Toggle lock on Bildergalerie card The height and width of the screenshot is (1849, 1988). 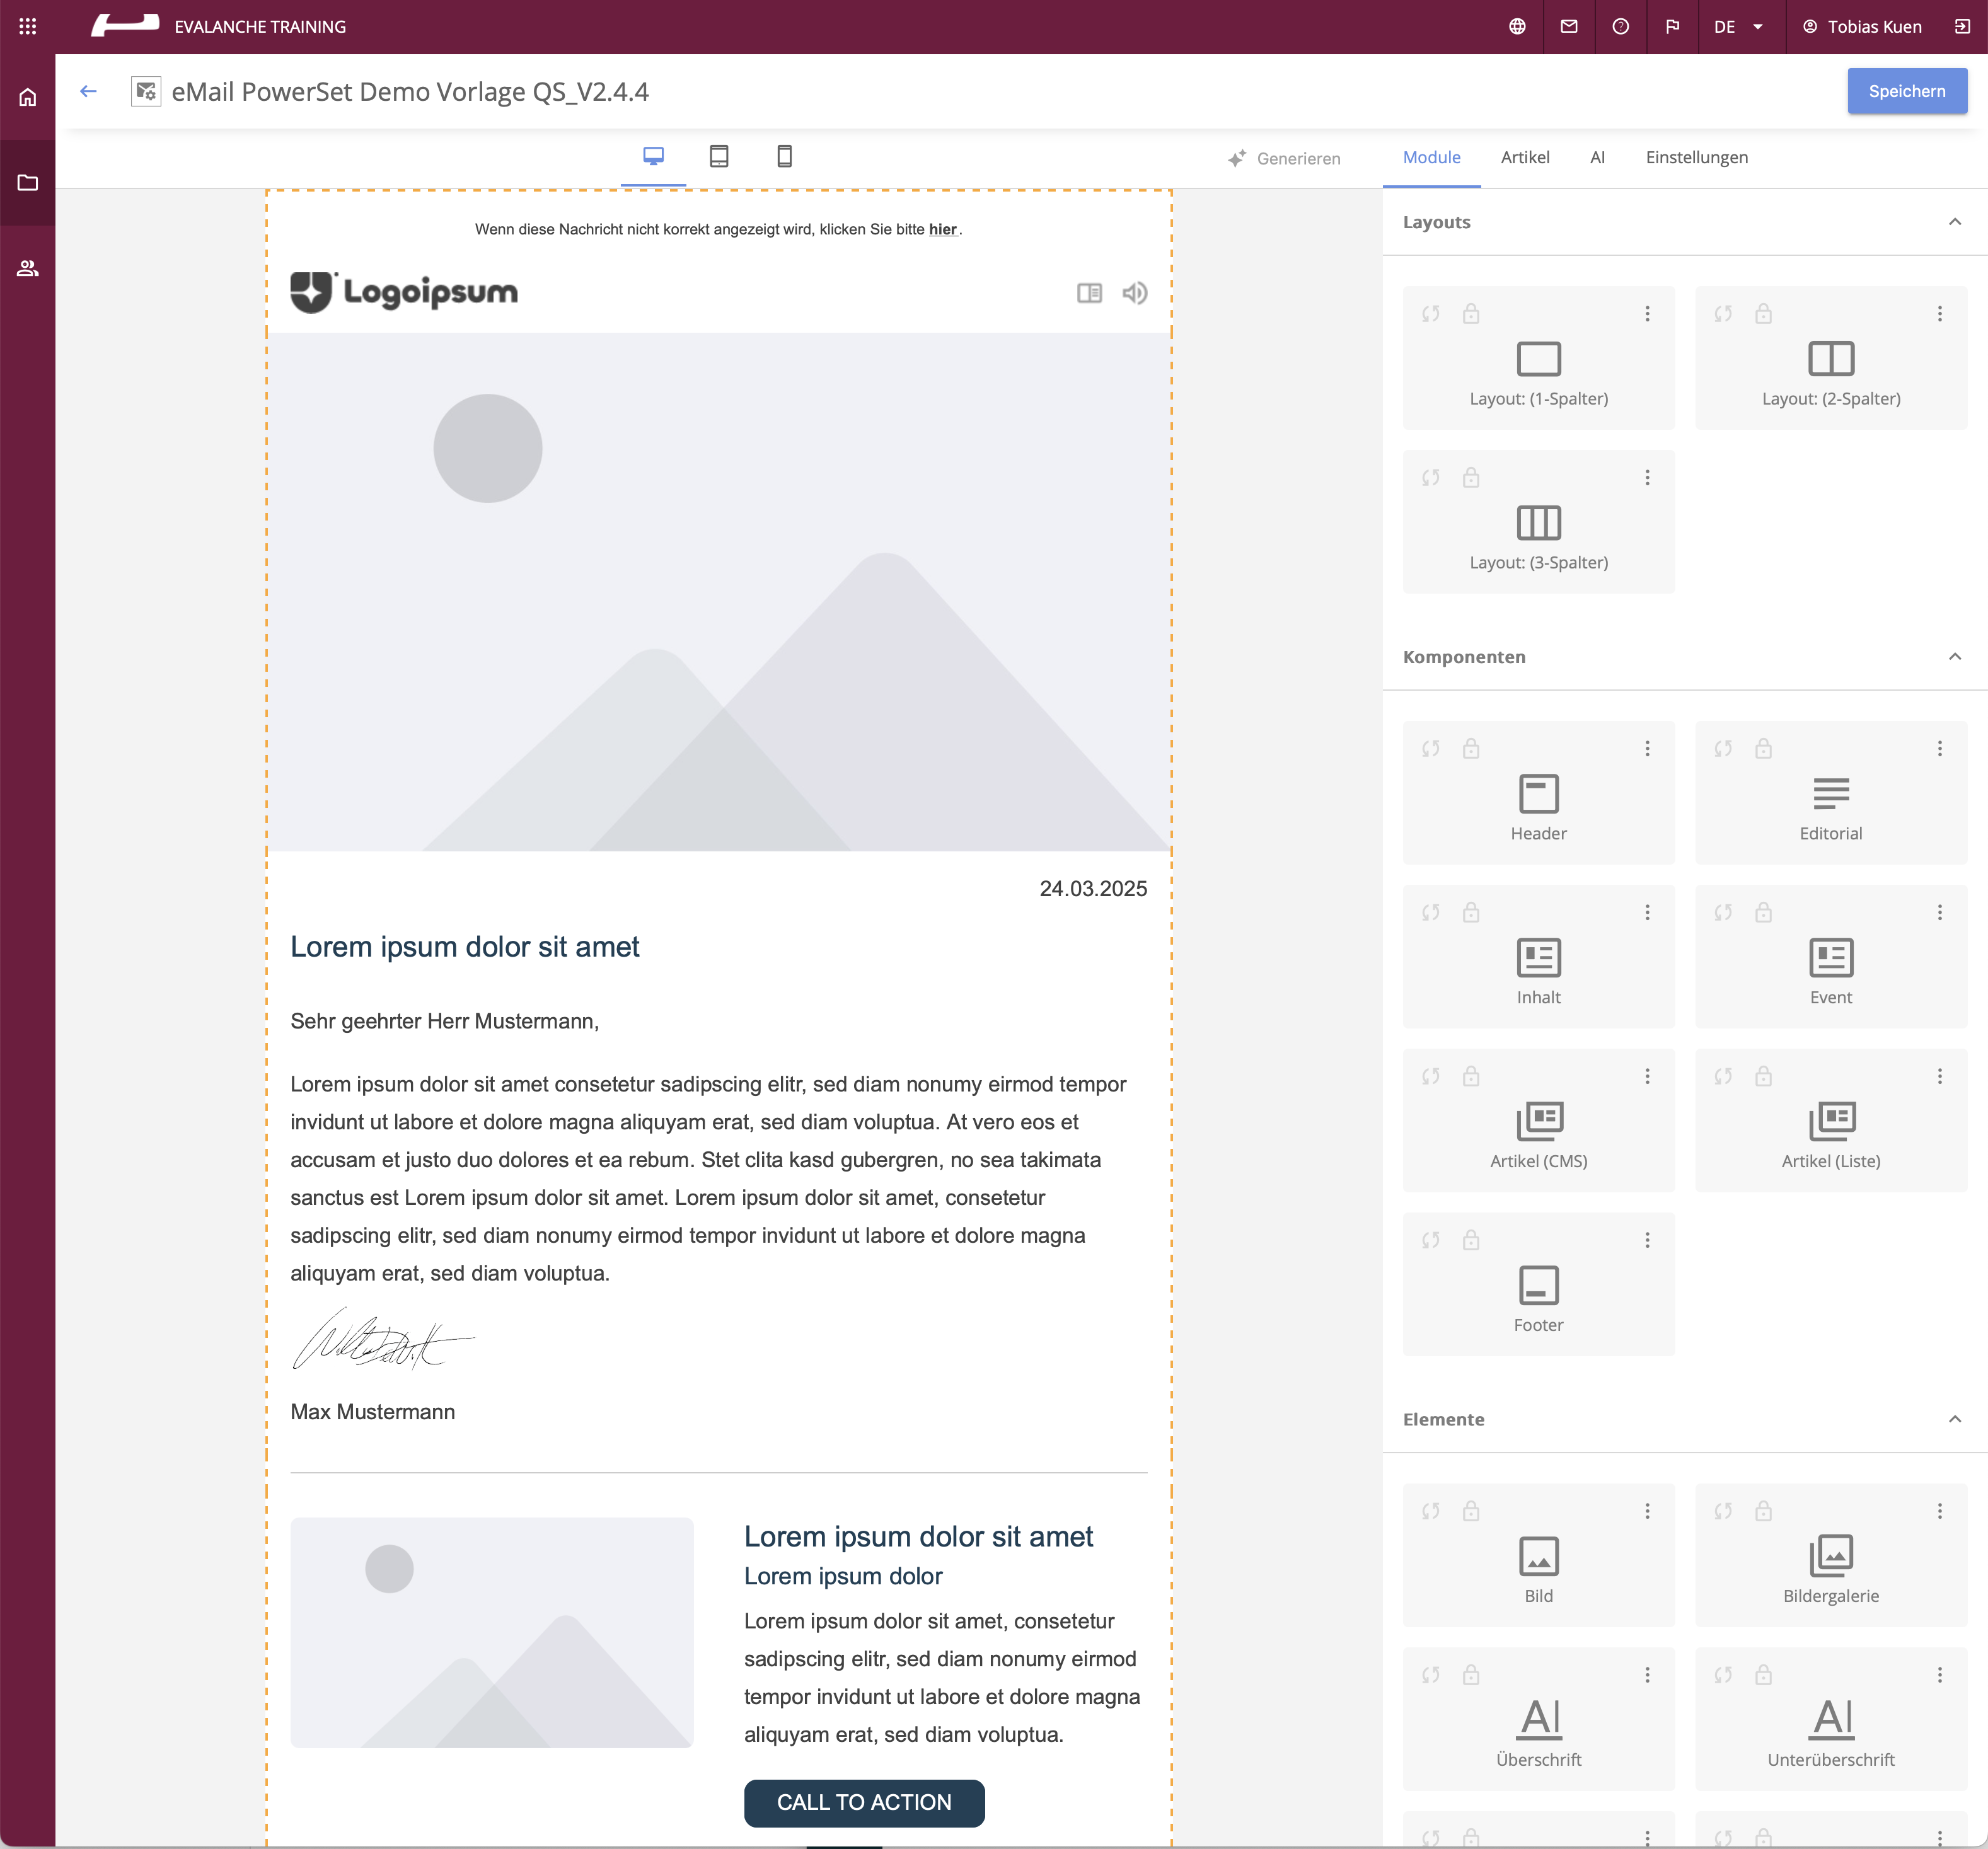click(x=1763, y=1512)
